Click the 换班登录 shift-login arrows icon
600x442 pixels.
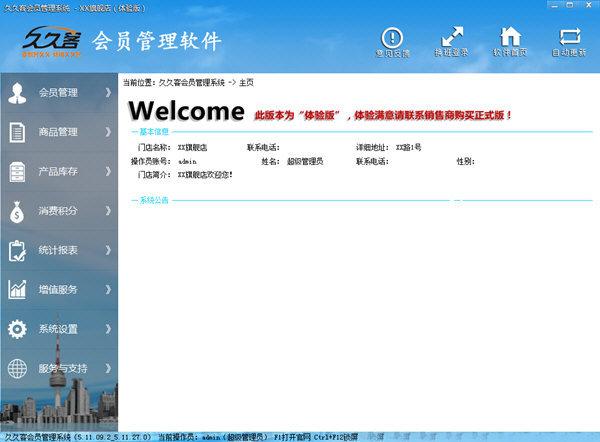click(452, 37)
